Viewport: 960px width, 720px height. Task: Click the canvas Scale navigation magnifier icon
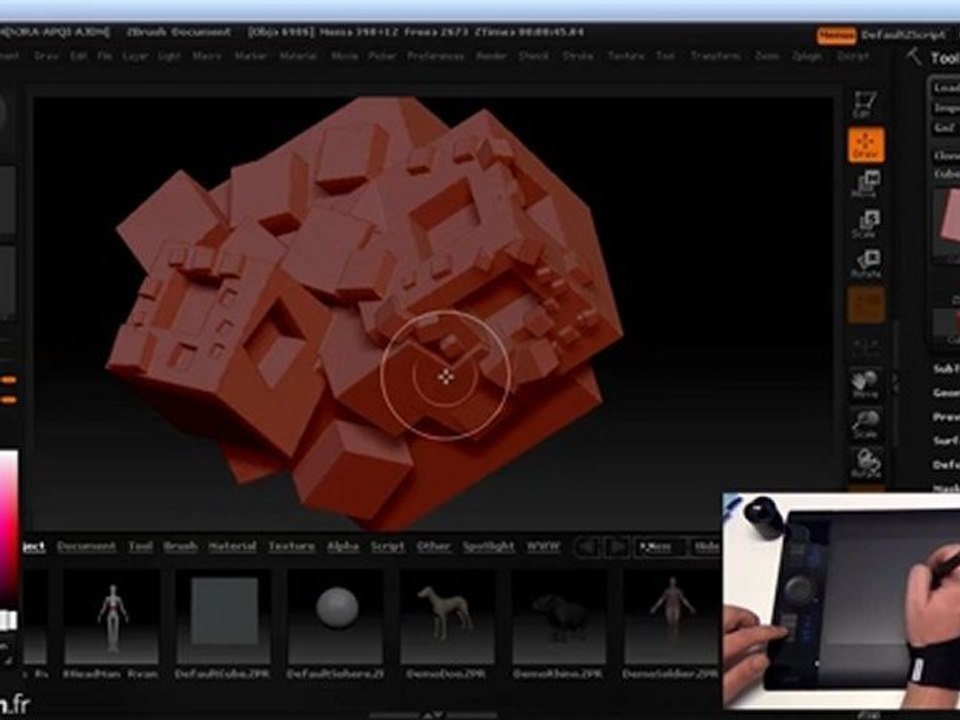coord(866,424)
